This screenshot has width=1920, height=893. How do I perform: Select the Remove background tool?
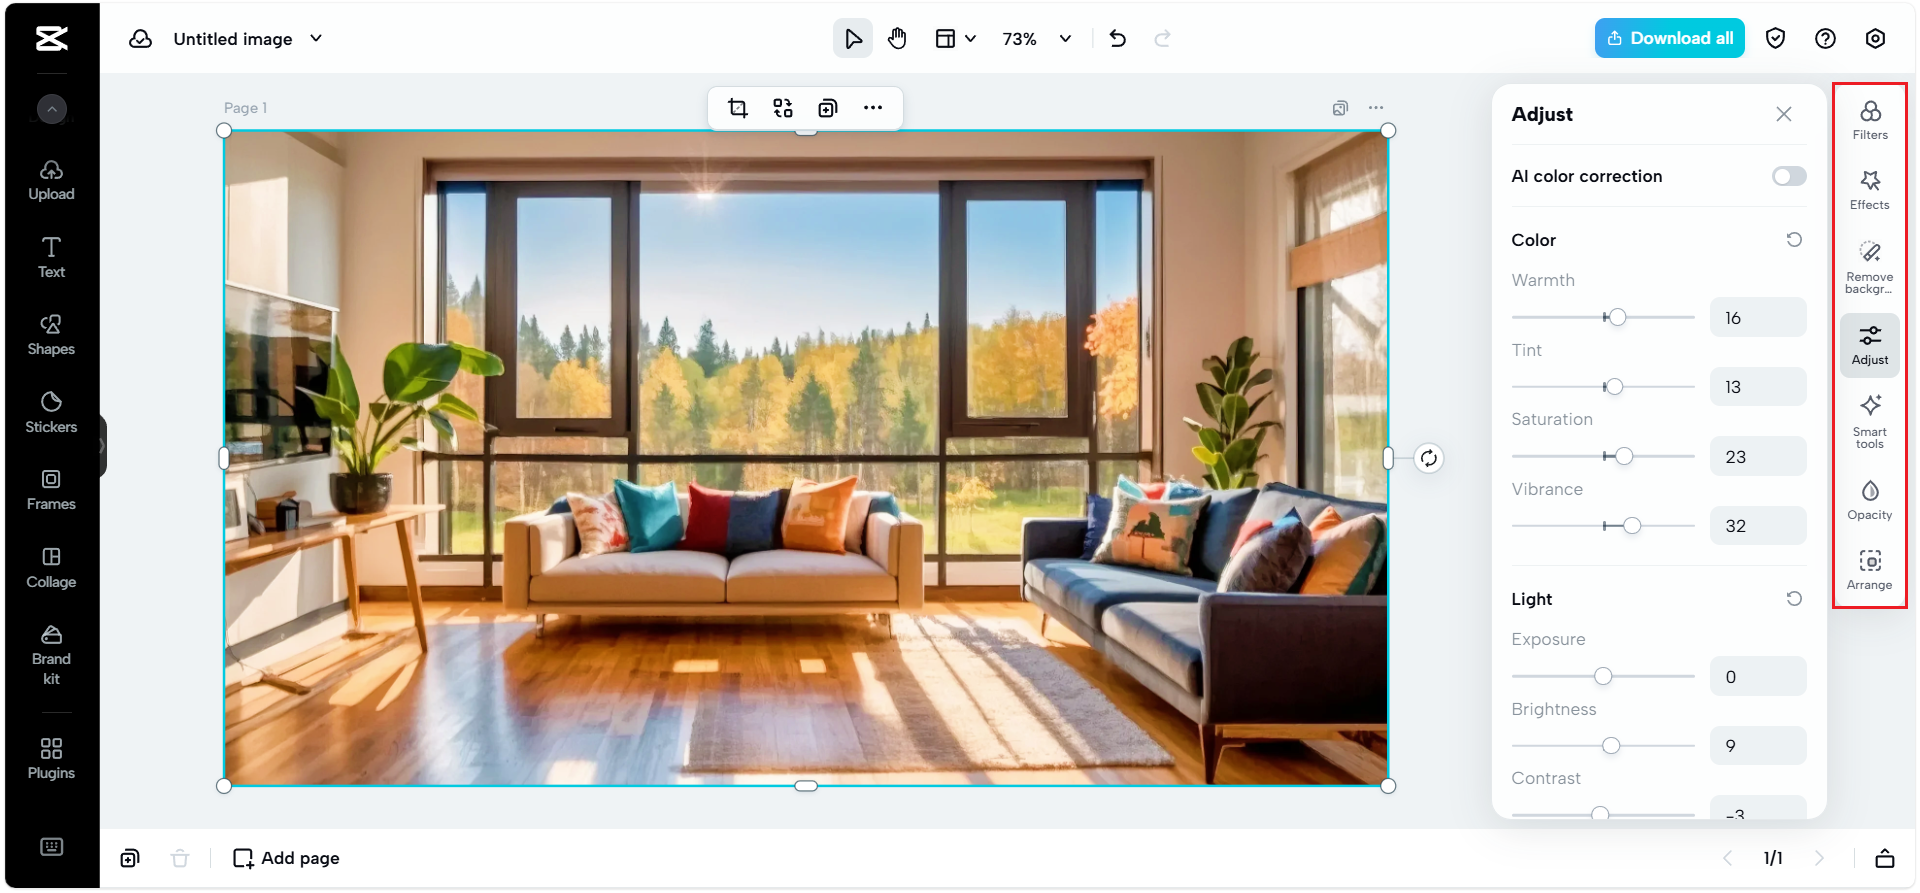tap(1869, 265)
